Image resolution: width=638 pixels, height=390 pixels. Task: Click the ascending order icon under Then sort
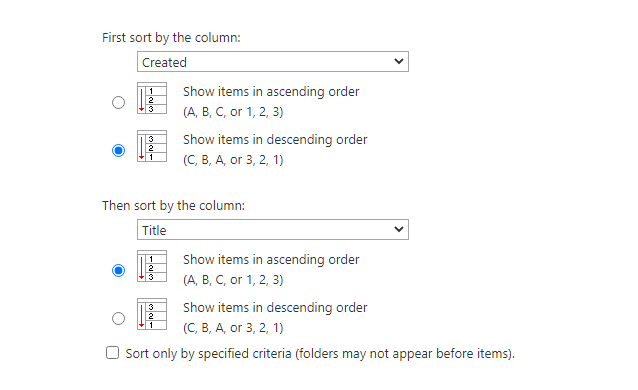coord(152,266)
